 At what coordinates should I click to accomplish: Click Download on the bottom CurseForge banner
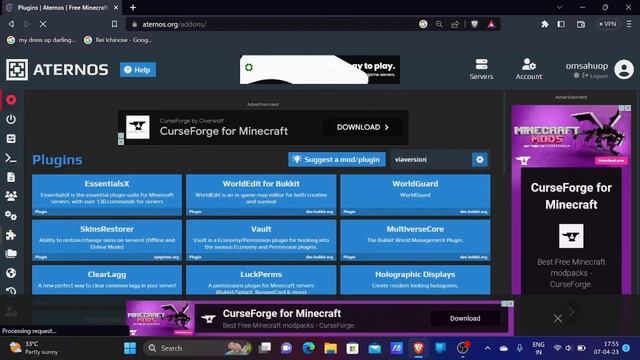click(465, 318)
